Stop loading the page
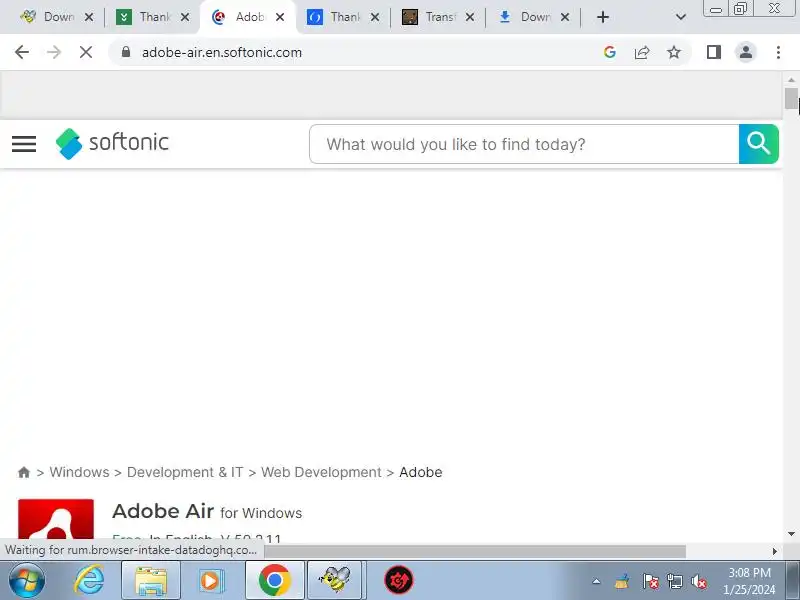 point(86,52)
